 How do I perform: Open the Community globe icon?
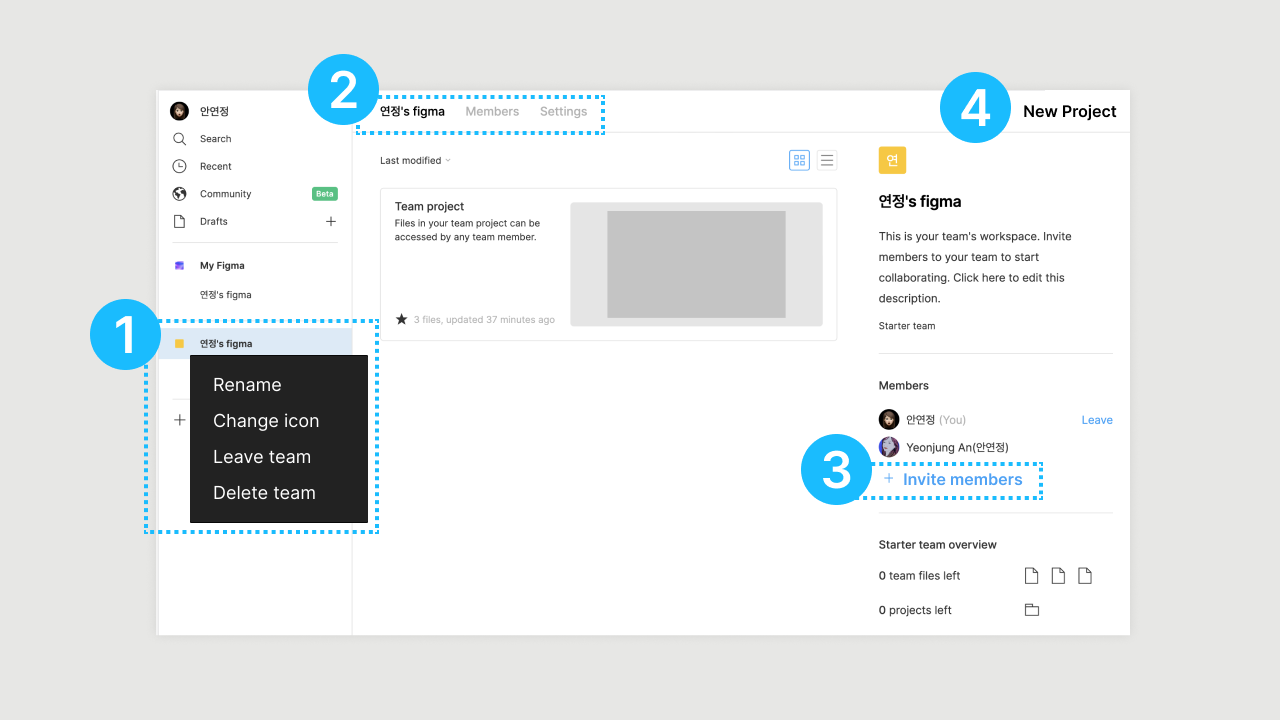tap(179, 194)
